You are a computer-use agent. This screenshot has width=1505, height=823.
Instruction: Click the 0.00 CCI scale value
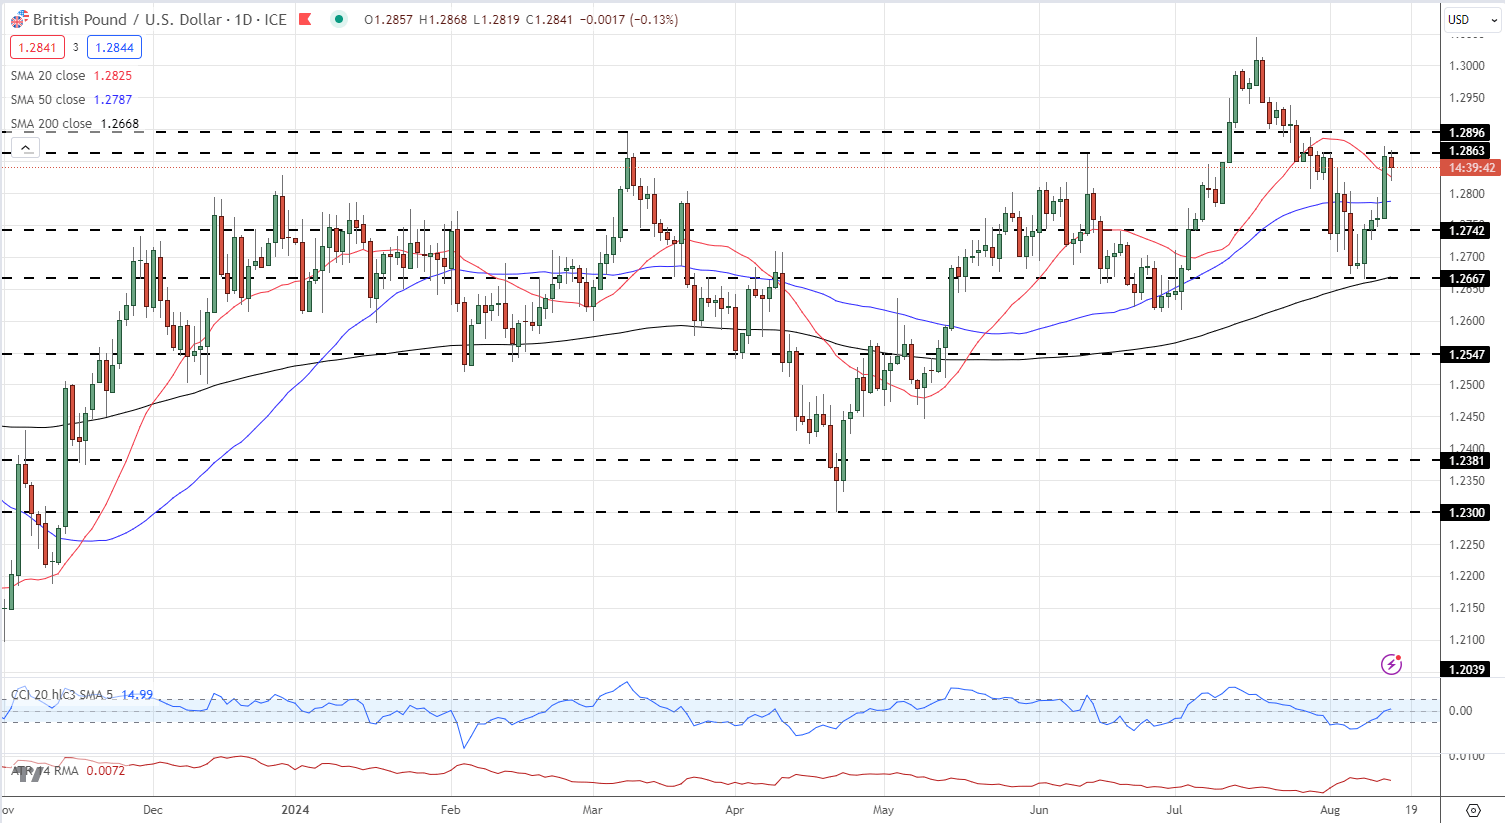coord(1460,711)
